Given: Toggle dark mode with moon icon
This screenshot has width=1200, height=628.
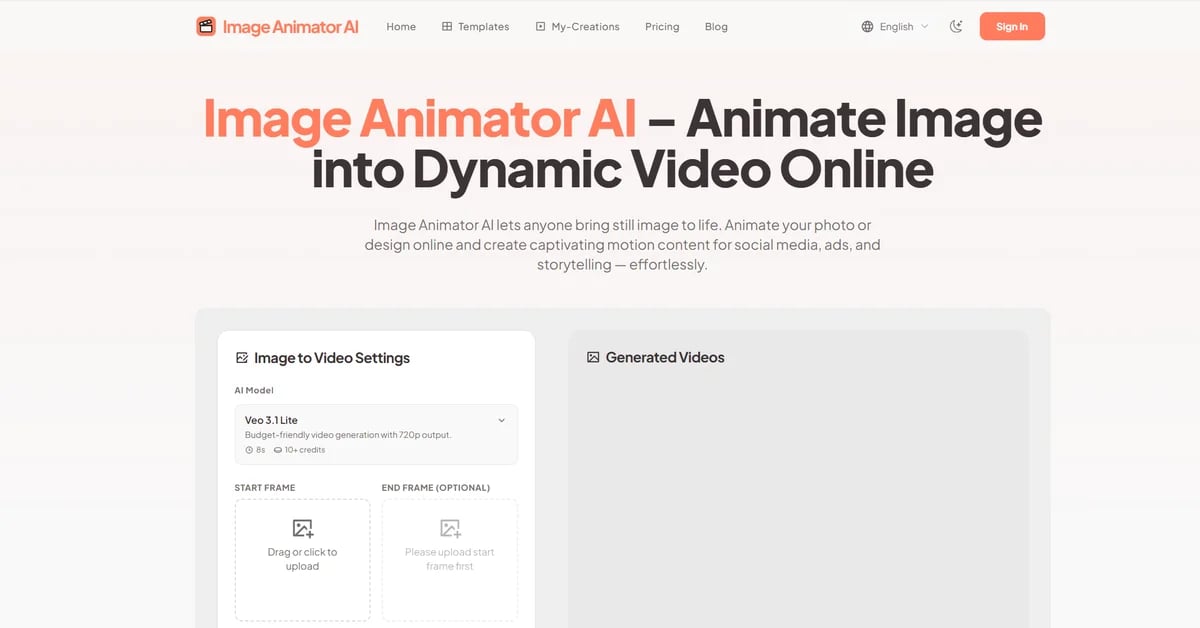Looking at the screenshot, I should tap(956, 27).
